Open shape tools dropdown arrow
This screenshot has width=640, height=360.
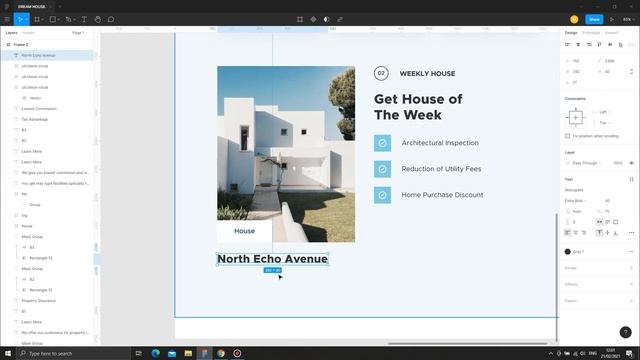point(58,20)
